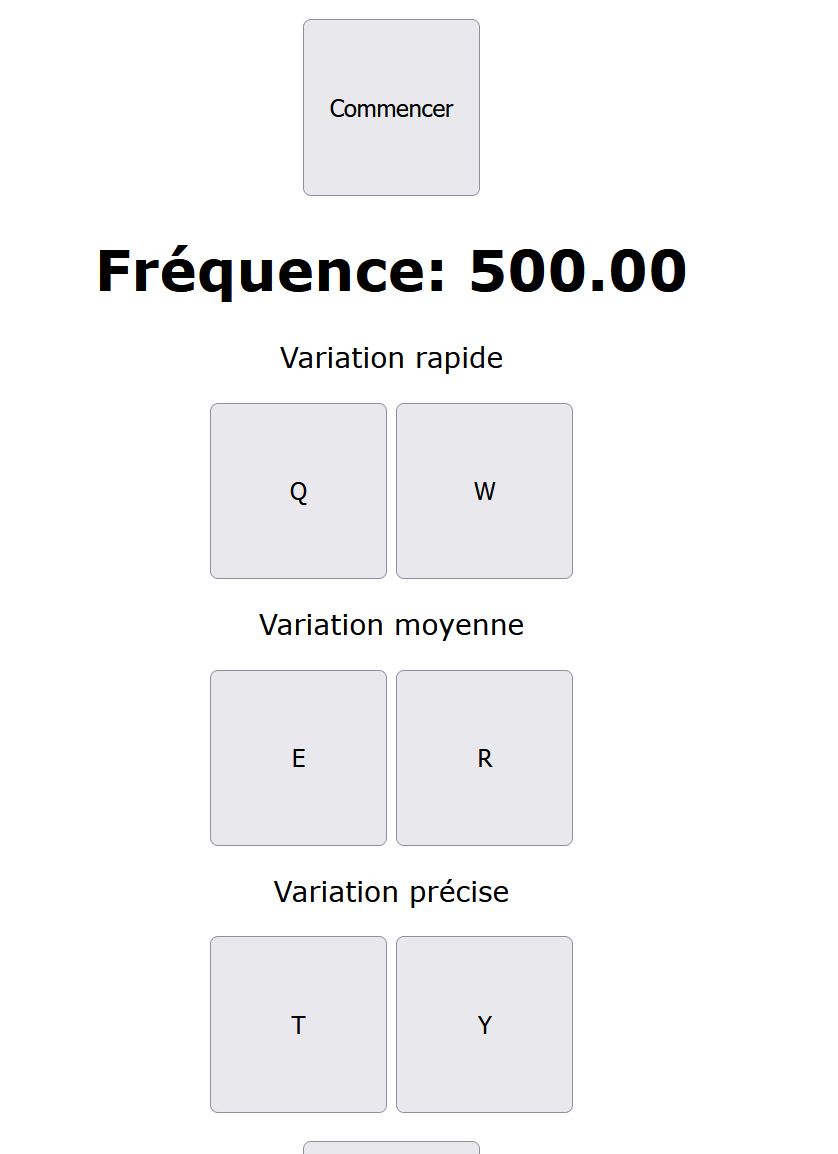
Task: Select the 500.00 frequency value
Action: [578, 271]
